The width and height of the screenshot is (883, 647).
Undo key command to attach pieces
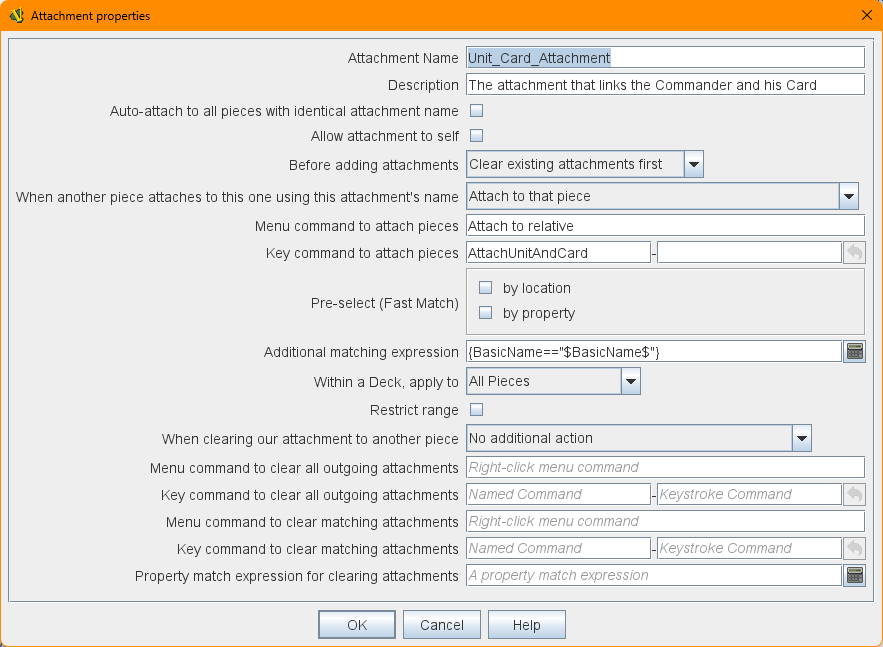[854, 253]
